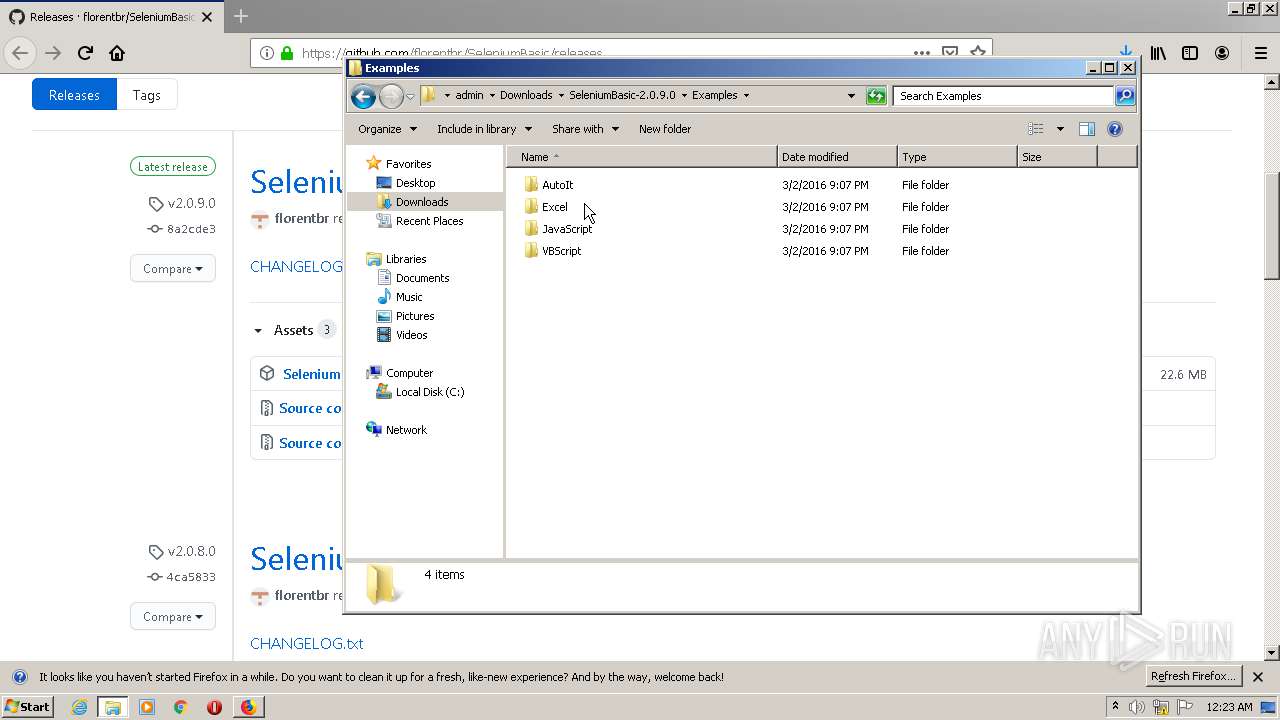Open the Pictures library
The width and height of the screenshot is (1280, 720).
405,316
